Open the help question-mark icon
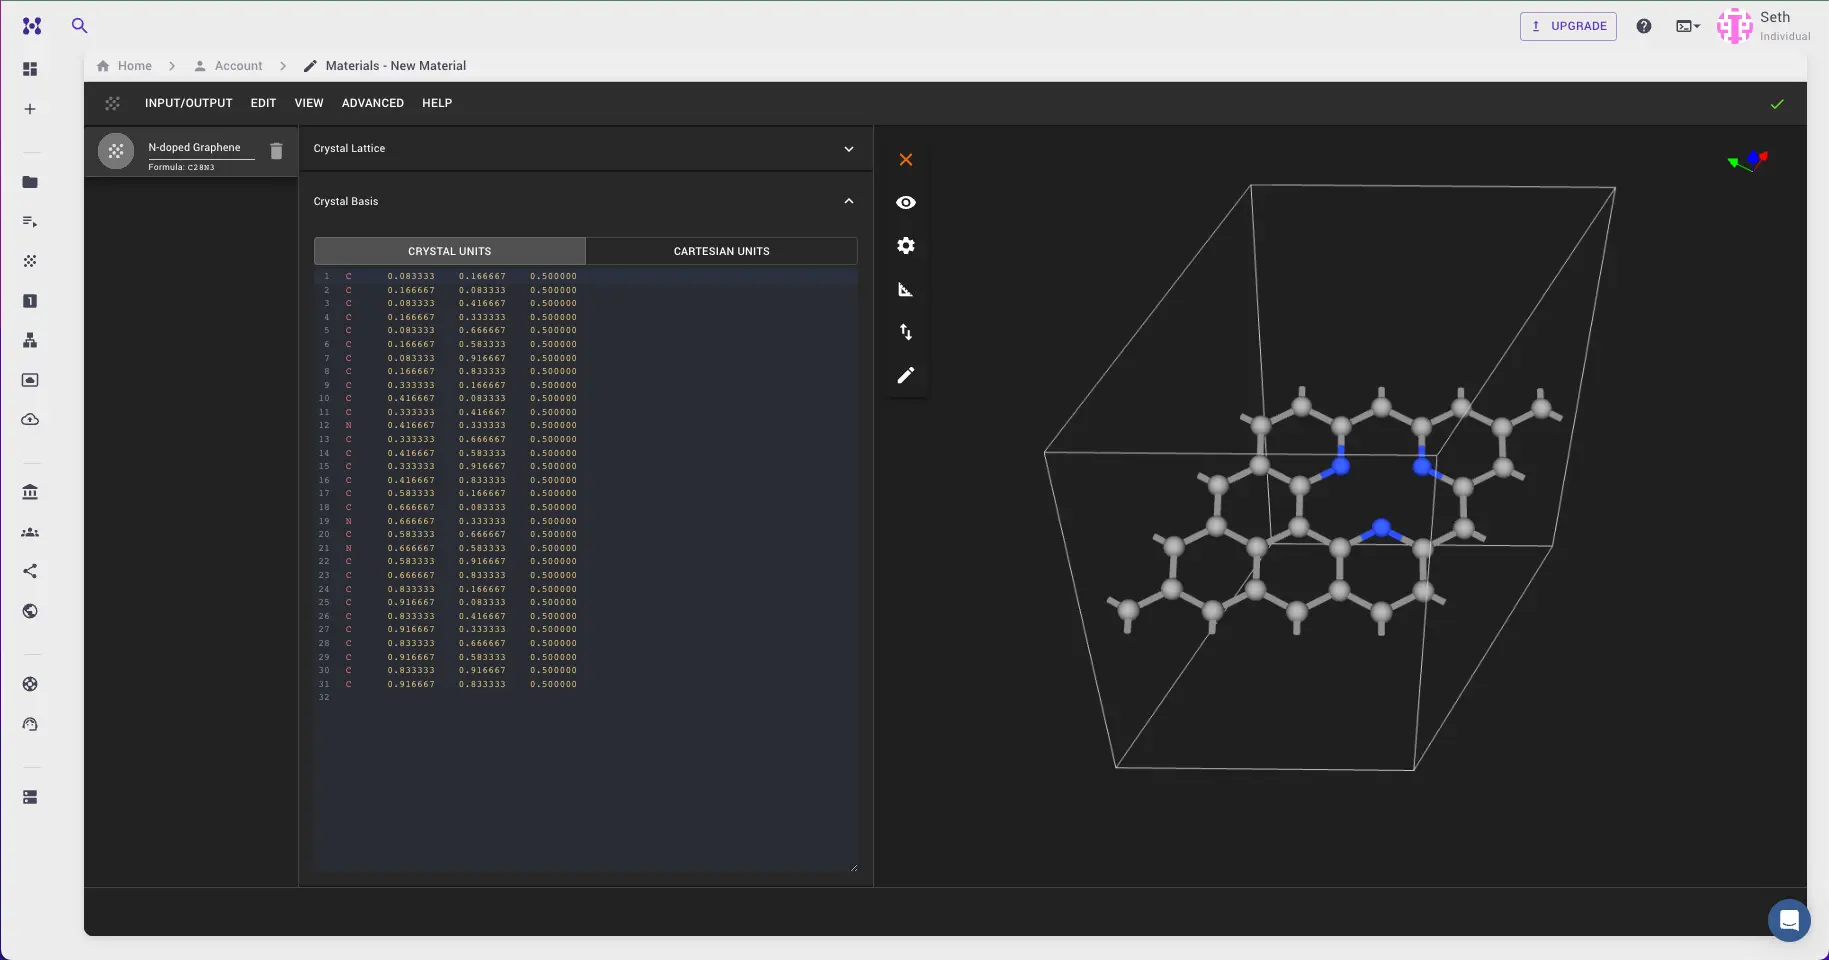Screen dimensions: 1829x960 pyautogui.click(x=1645, y=26)
